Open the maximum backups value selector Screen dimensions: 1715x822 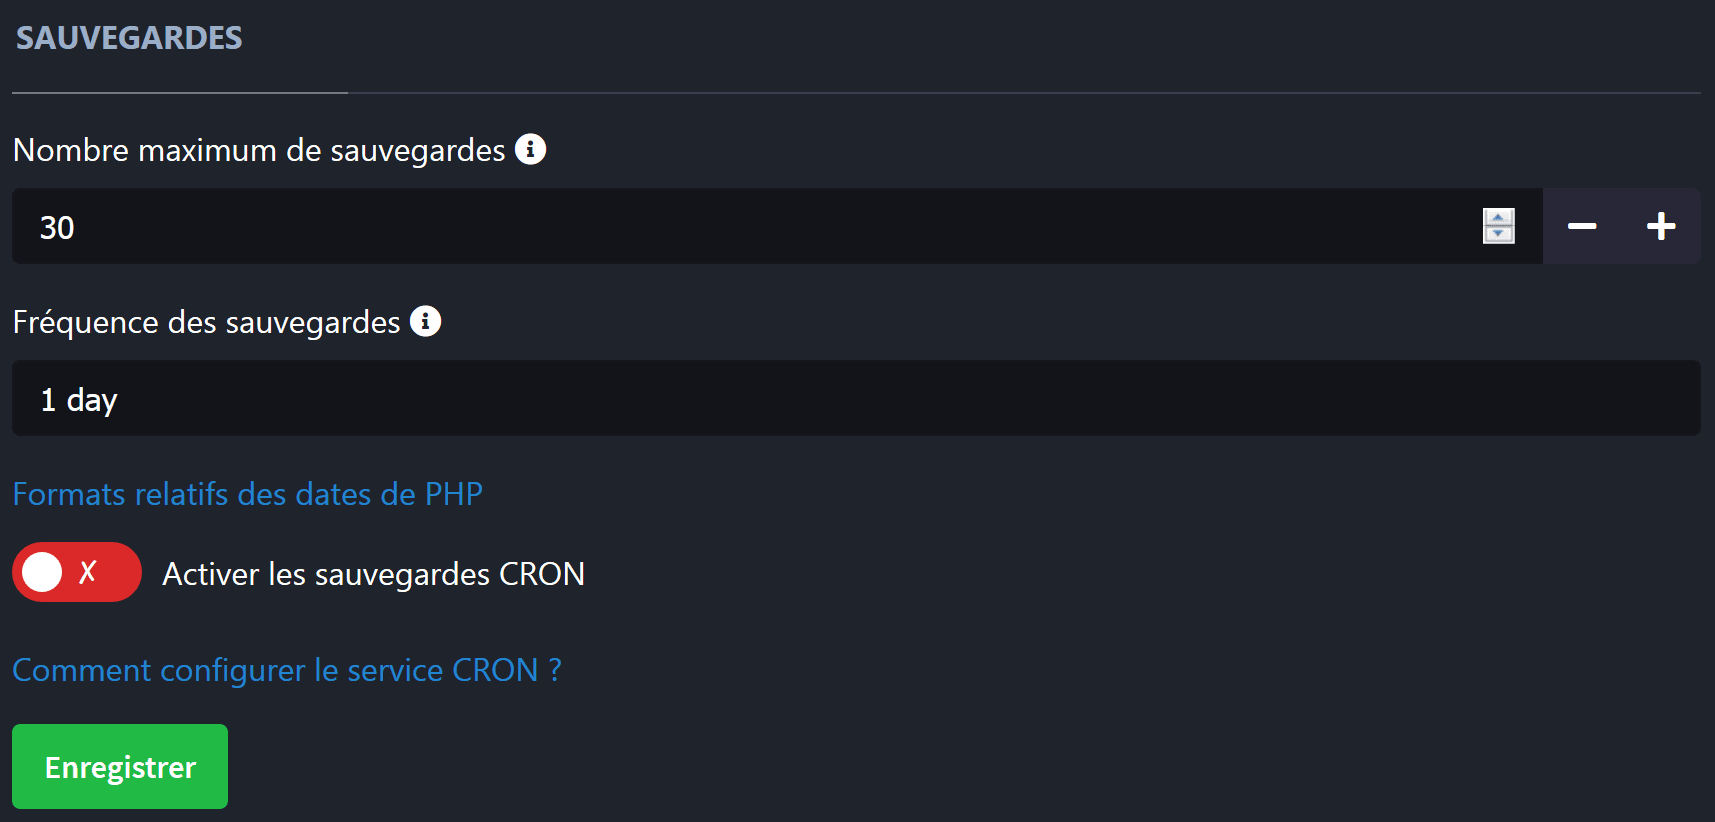[400, 226]
